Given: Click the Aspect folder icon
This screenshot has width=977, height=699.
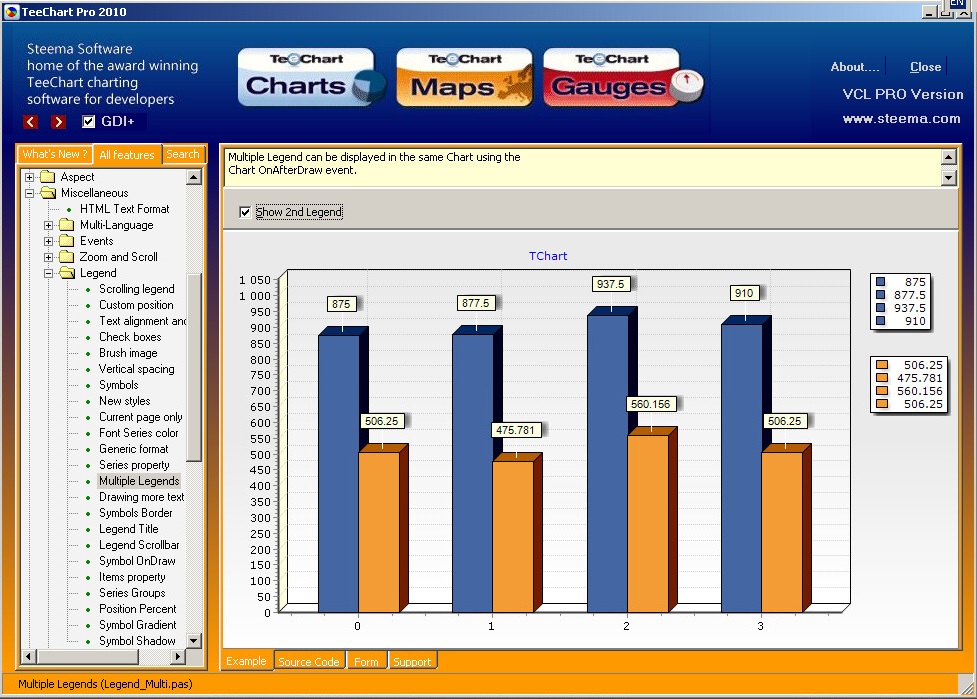Looking at the screenshot, I should (48, 177).
